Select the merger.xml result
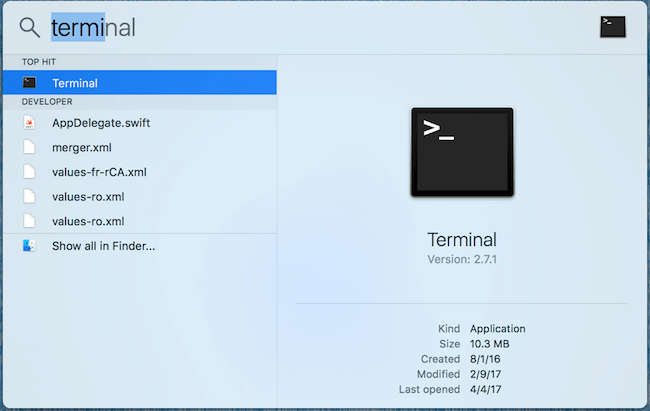 tap(82, 148)
